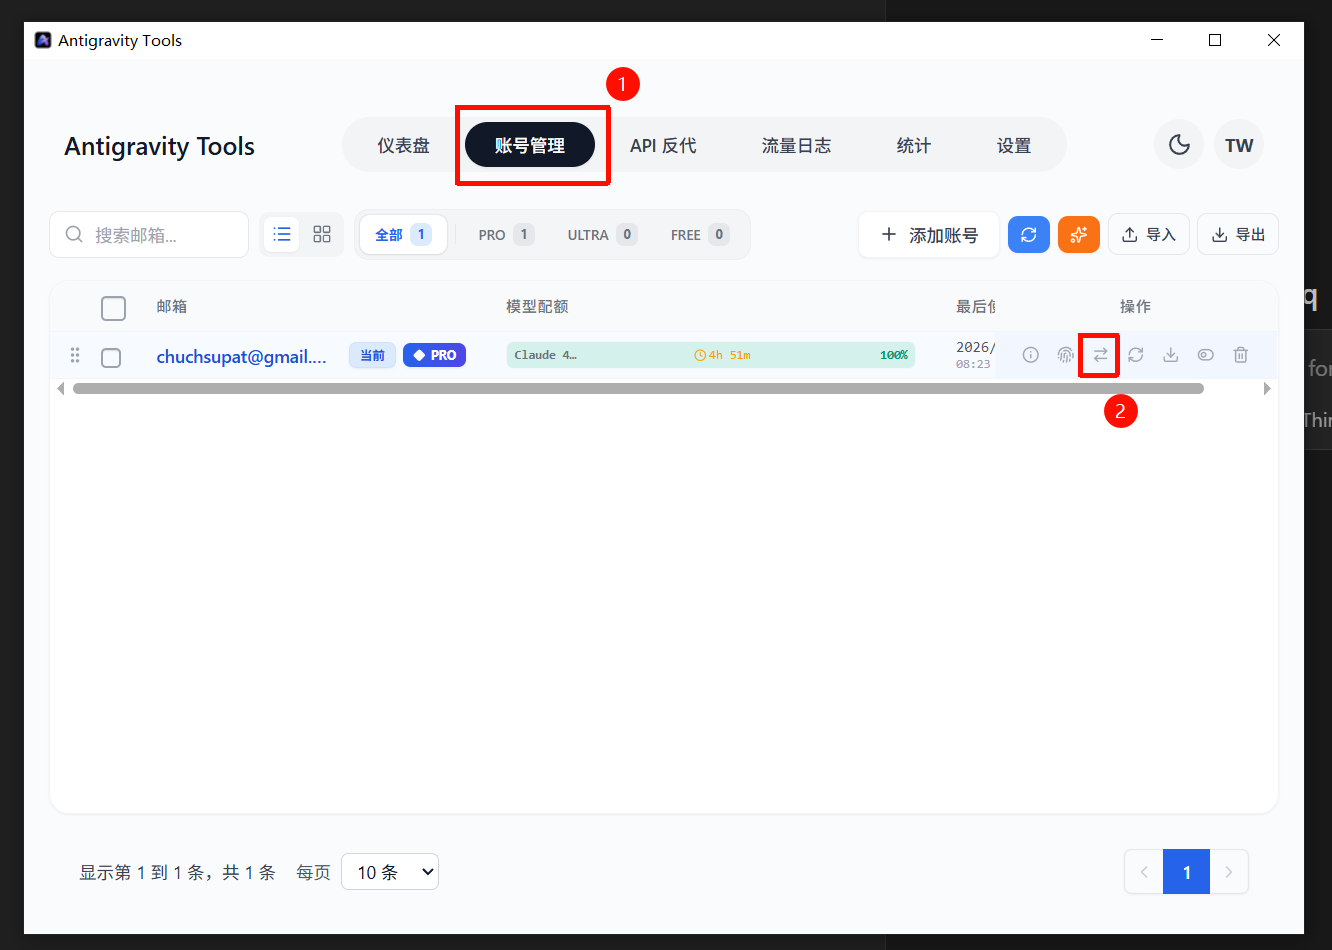Viewport: 1332px width, 950px height.
Task: Delete the account with trash icon
Action: (1241, 355)
